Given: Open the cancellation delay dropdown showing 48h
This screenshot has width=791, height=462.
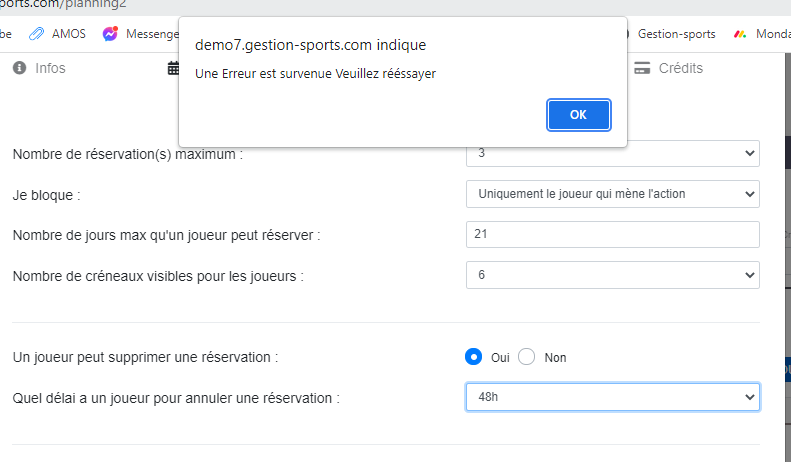Looking at the screenshot, I should [612, 397].
